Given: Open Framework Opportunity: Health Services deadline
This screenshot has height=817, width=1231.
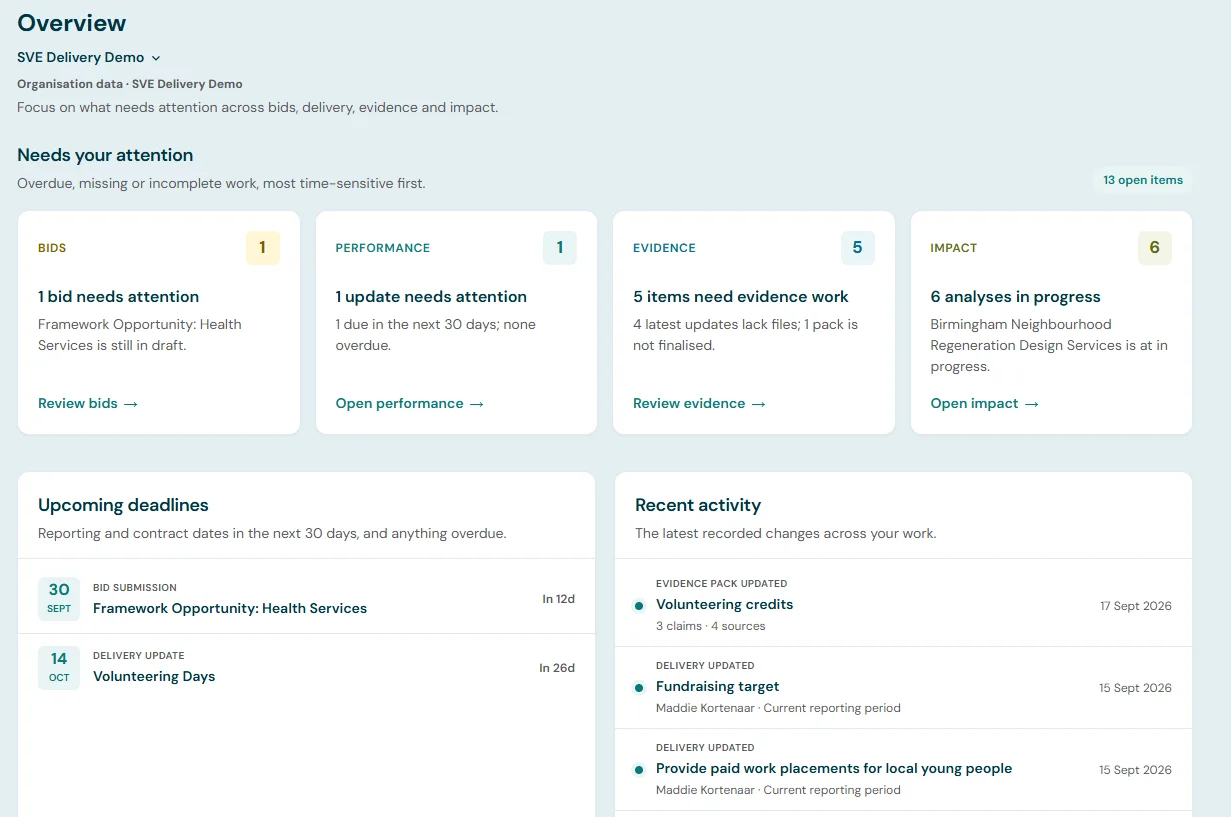Looking at the screenshot, I should click(x=230, y=608).
